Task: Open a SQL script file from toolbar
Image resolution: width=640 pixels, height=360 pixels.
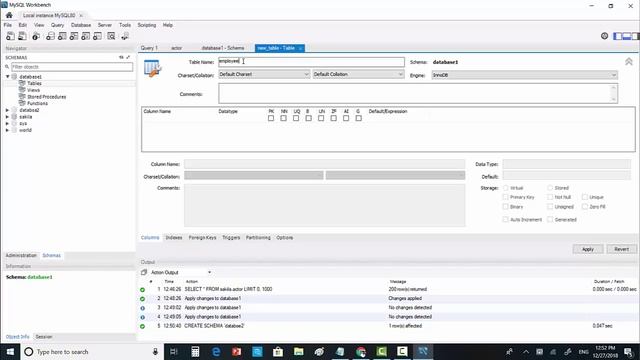Action: click(x=22, y=36)
